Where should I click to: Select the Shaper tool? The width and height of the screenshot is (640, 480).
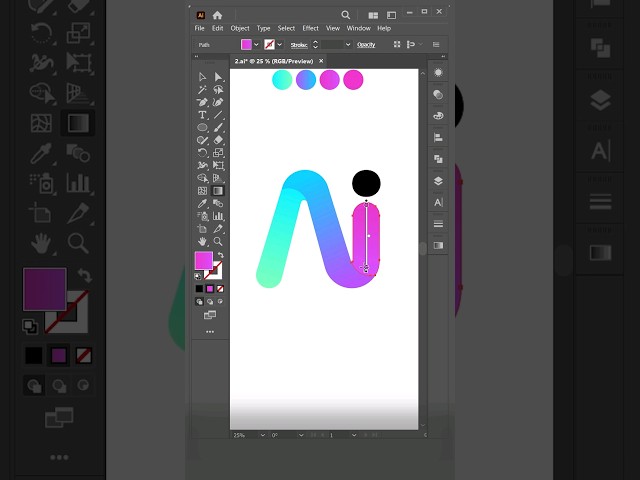point(202,140)
